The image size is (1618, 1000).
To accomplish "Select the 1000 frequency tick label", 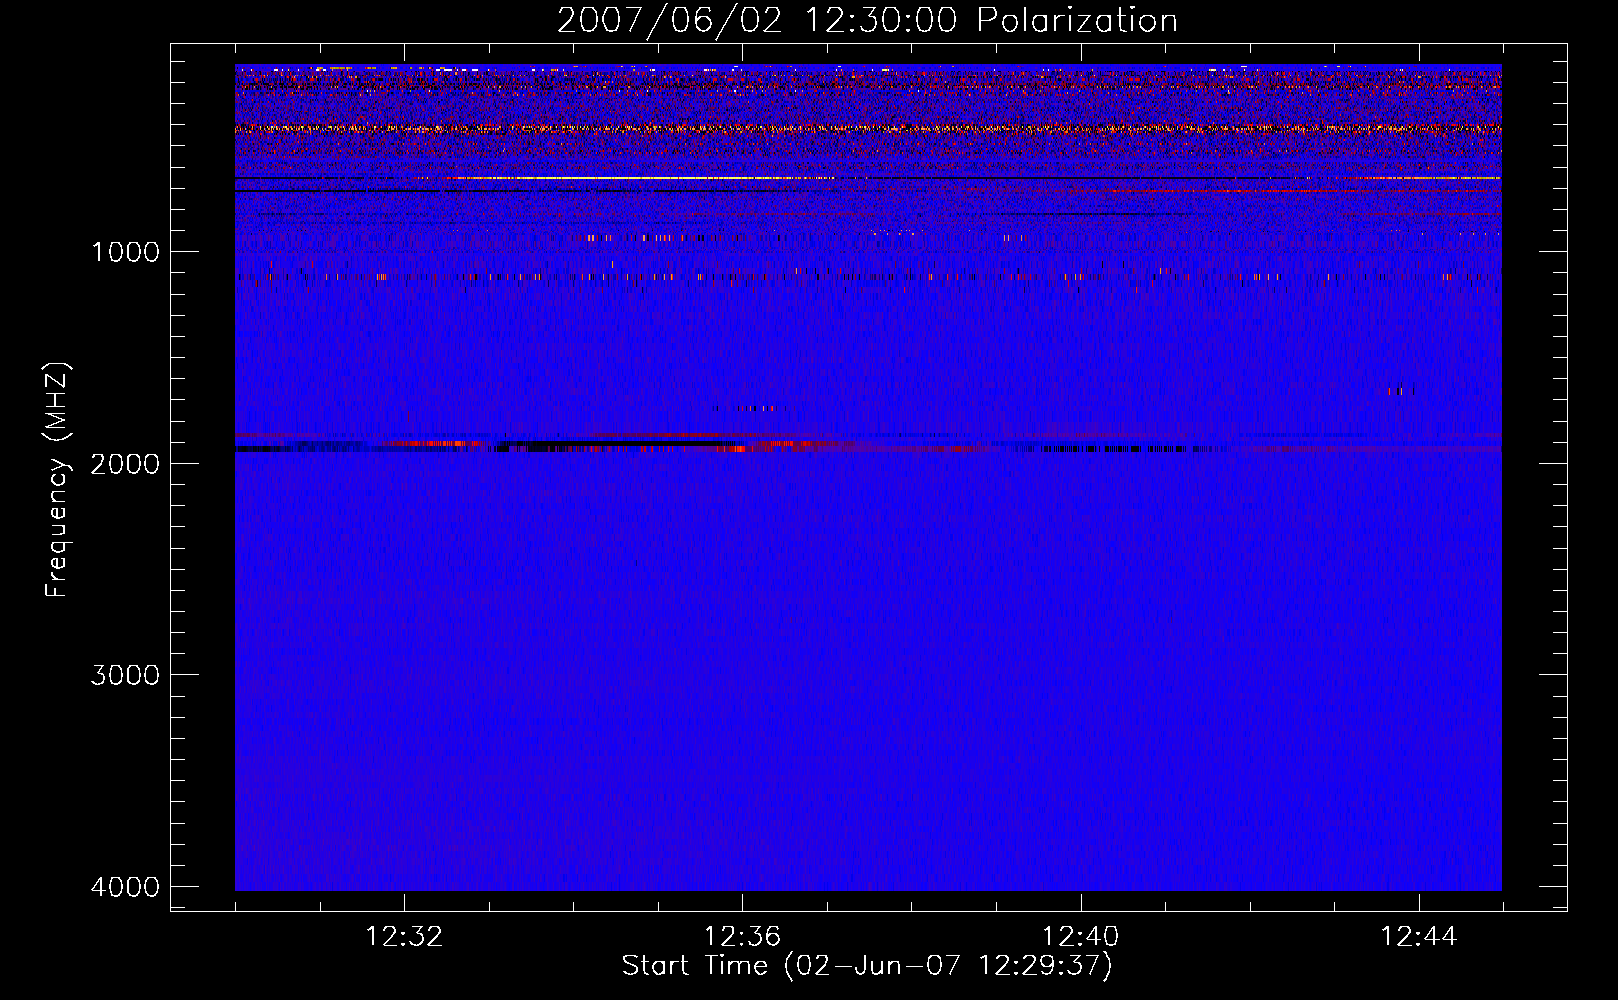I will [125, 252].
